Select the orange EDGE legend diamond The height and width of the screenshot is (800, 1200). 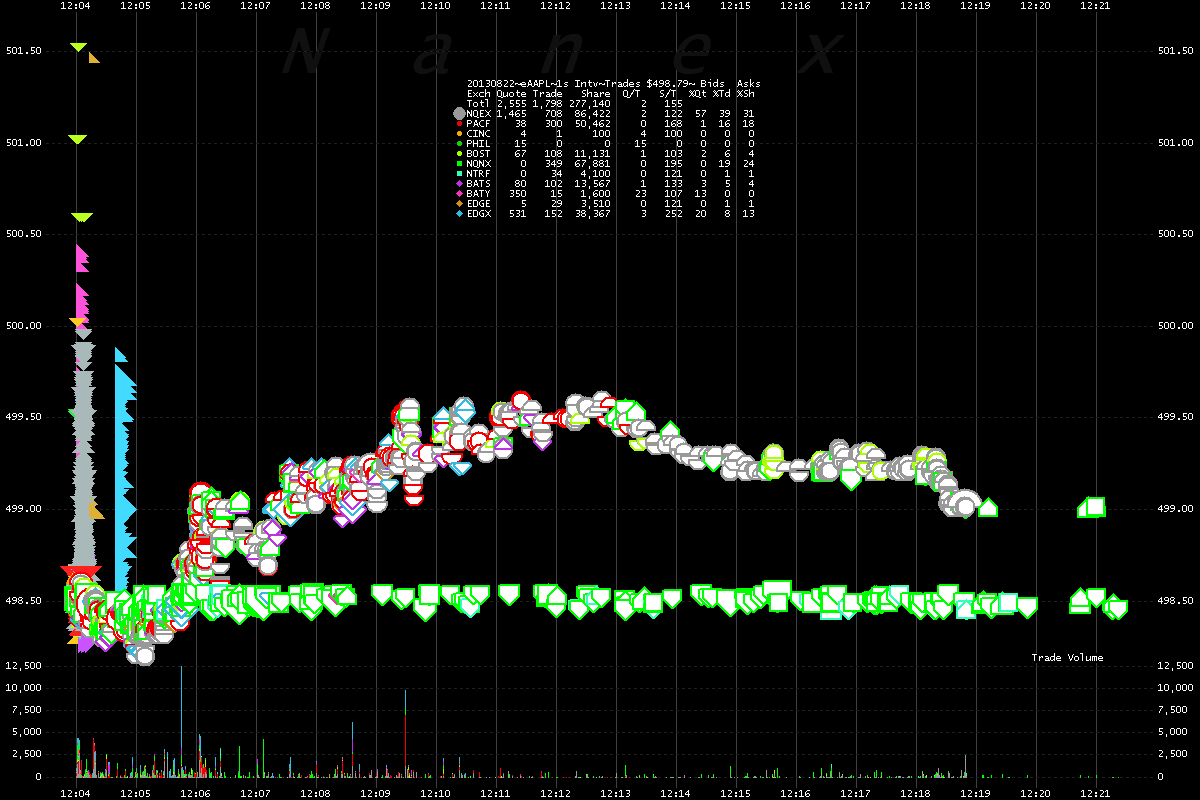click(459, 203)
